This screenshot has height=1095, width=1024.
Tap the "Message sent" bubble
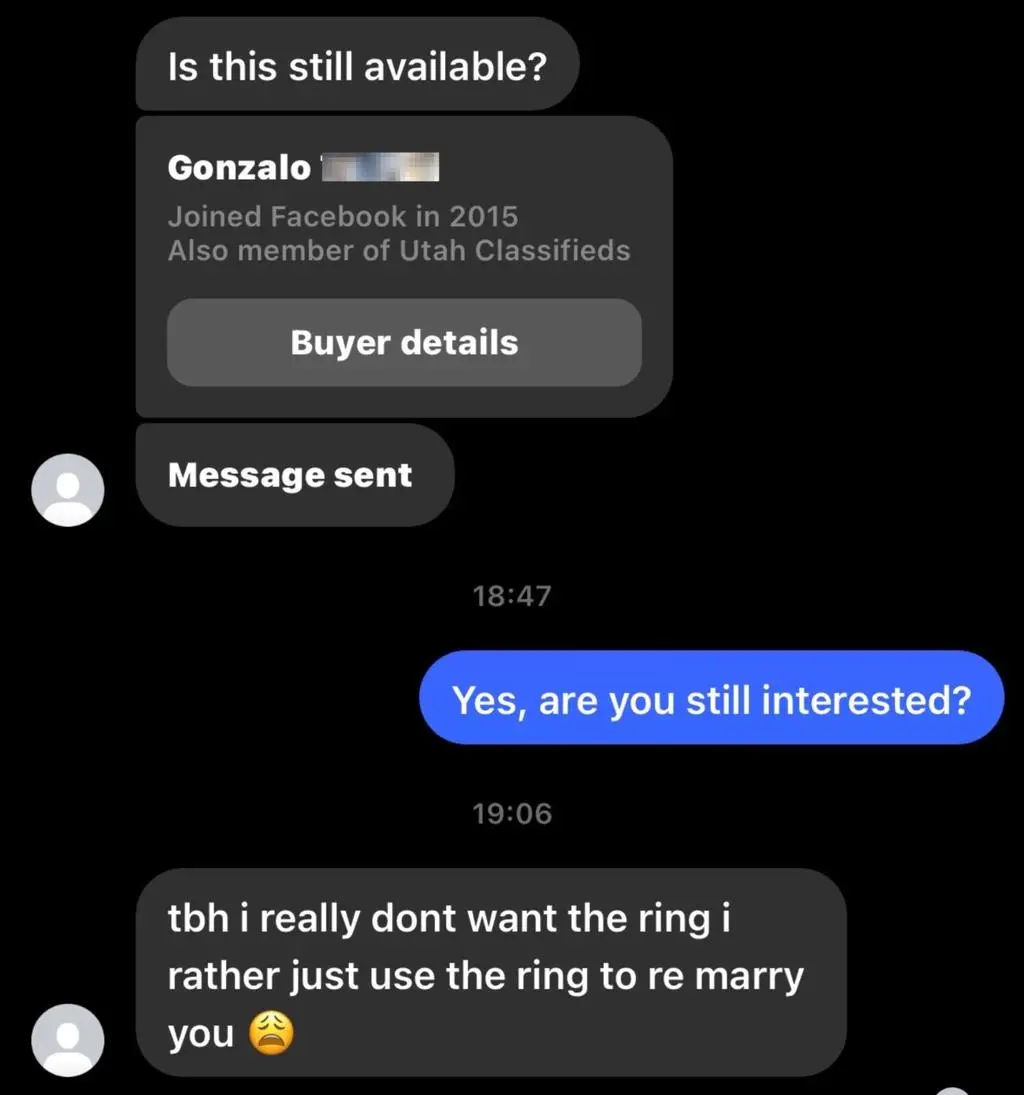pos(290,475)
